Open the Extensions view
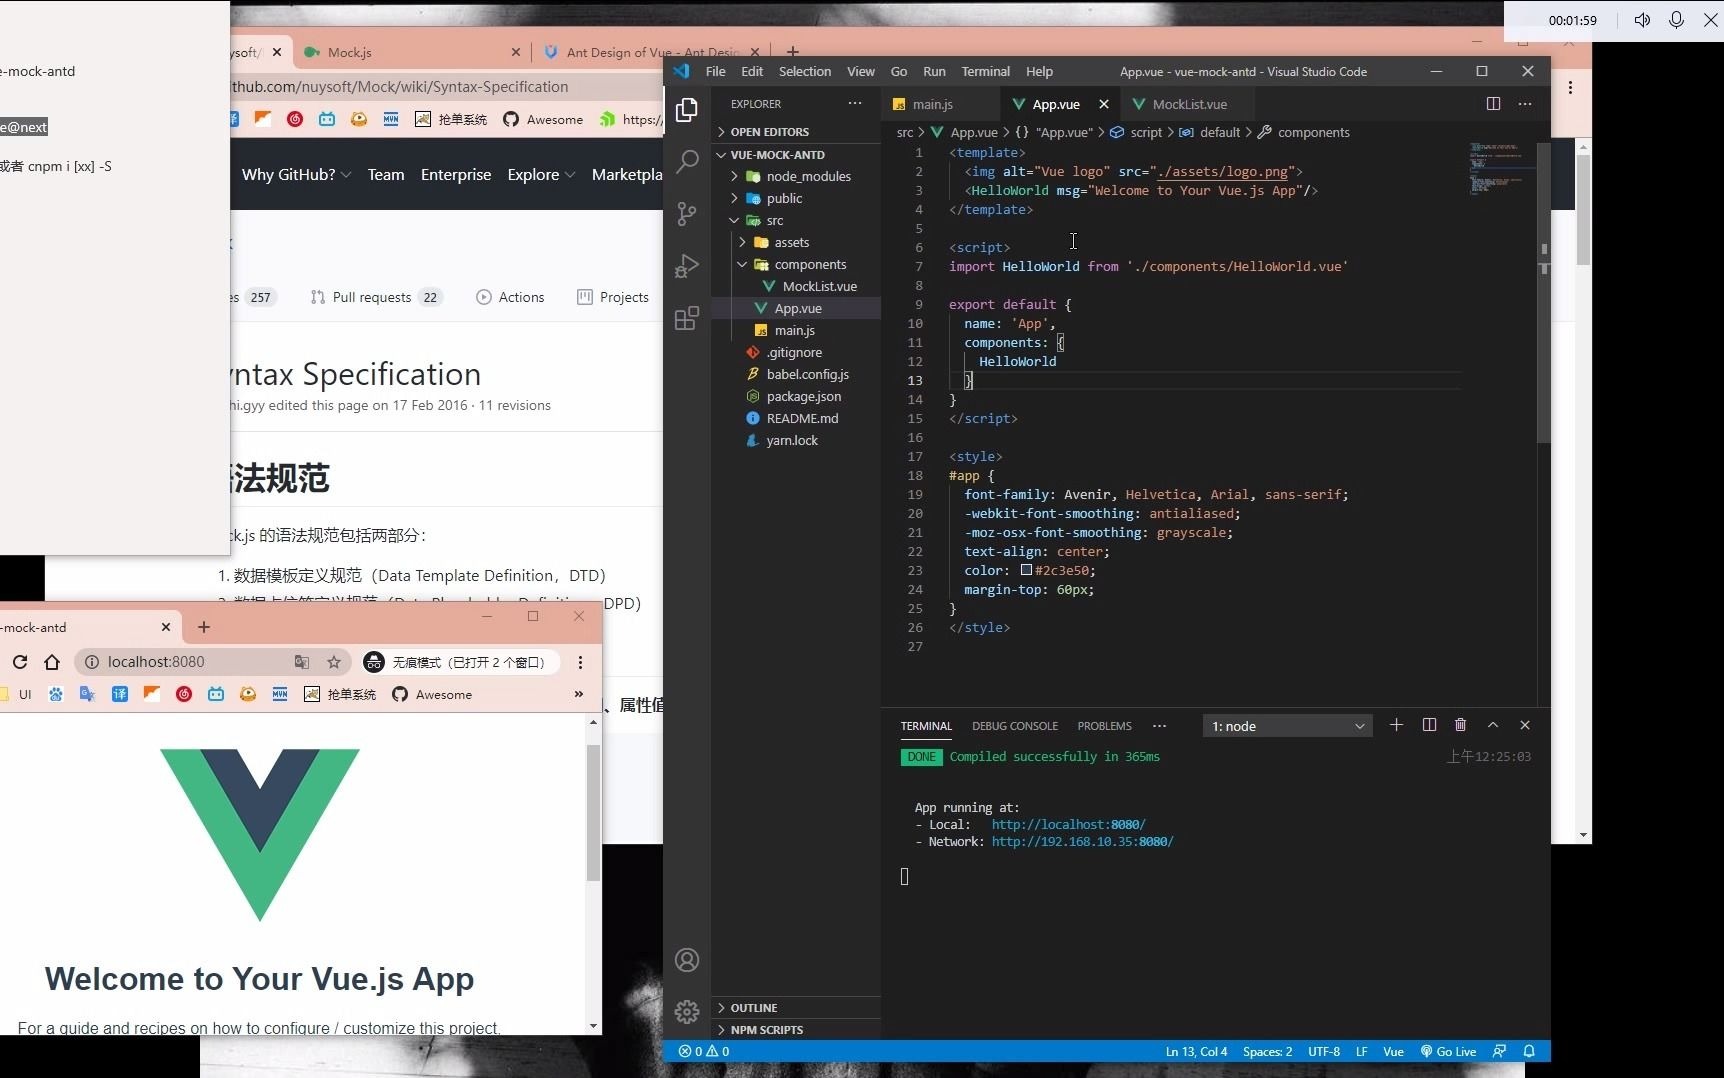Viewport: 1724px width, 1078px height. (687, 318)
